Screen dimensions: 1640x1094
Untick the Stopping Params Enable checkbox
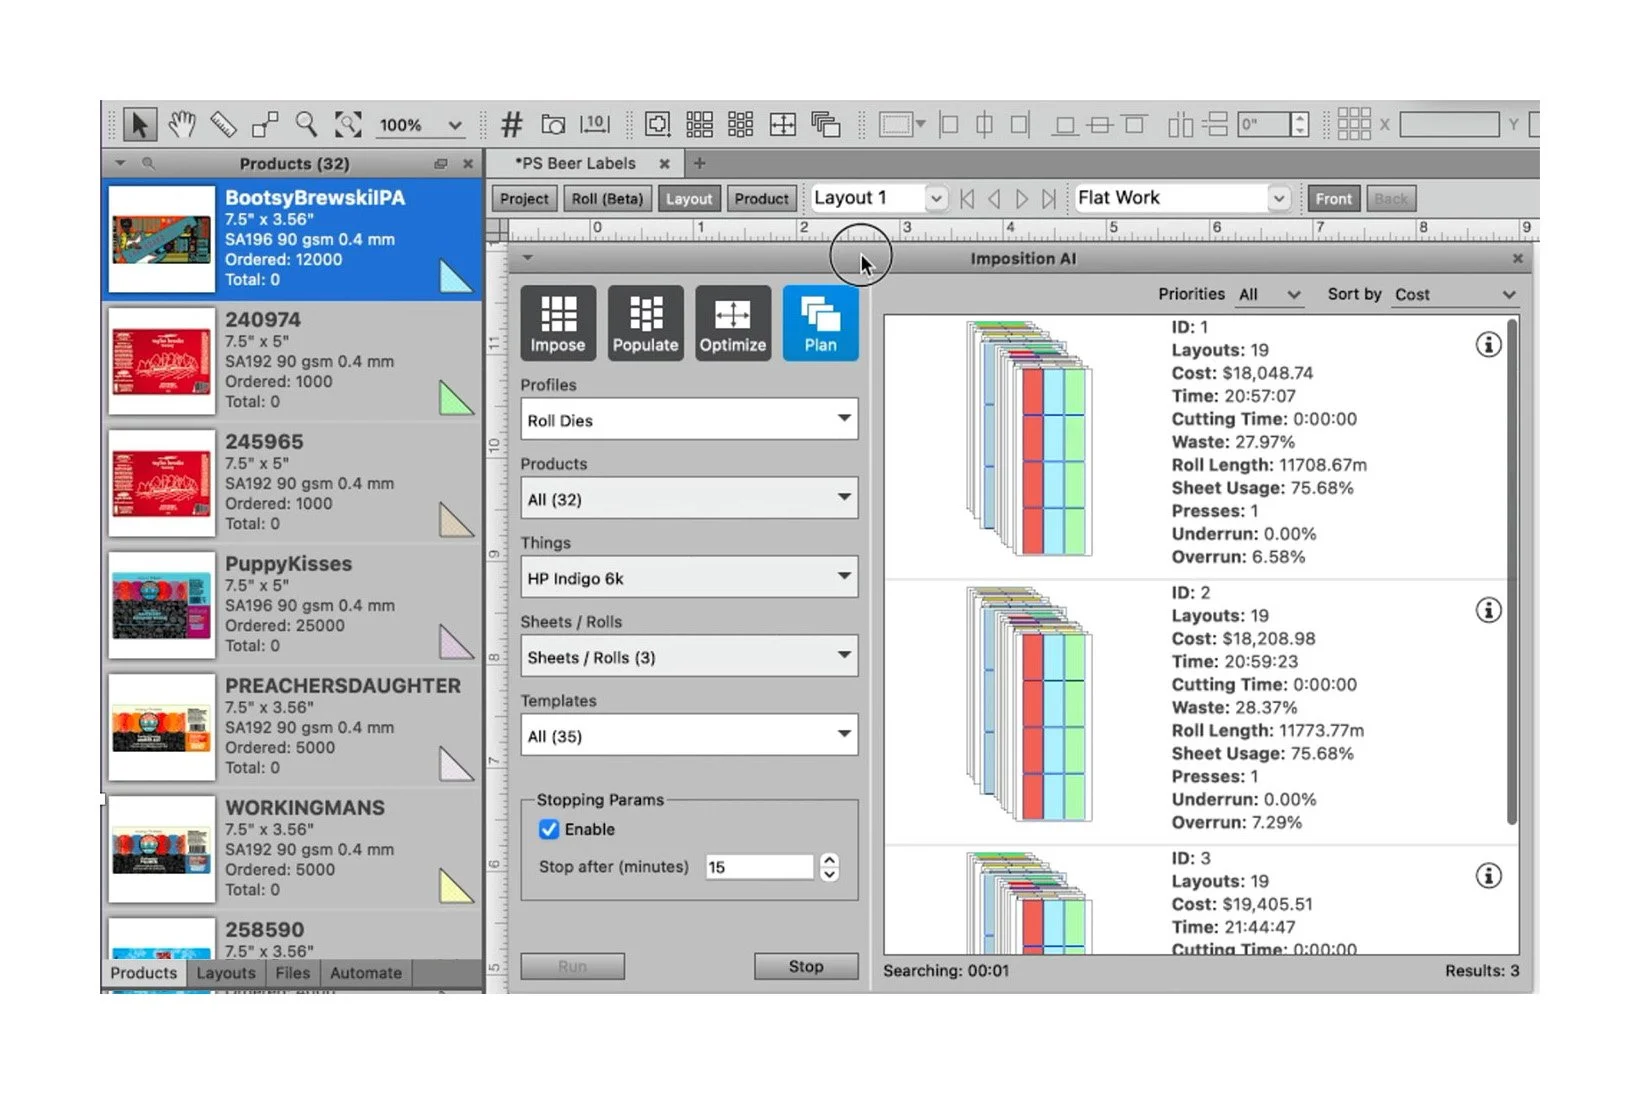tap(549, 829)
